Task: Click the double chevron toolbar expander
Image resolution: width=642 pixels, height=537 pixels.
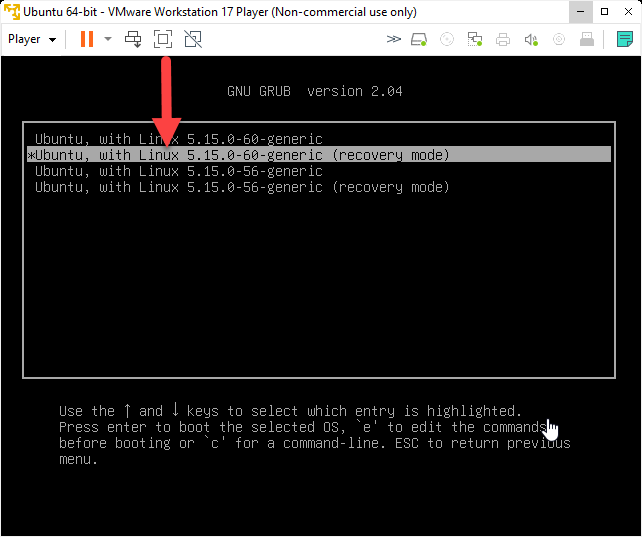Action: [393, 39]
